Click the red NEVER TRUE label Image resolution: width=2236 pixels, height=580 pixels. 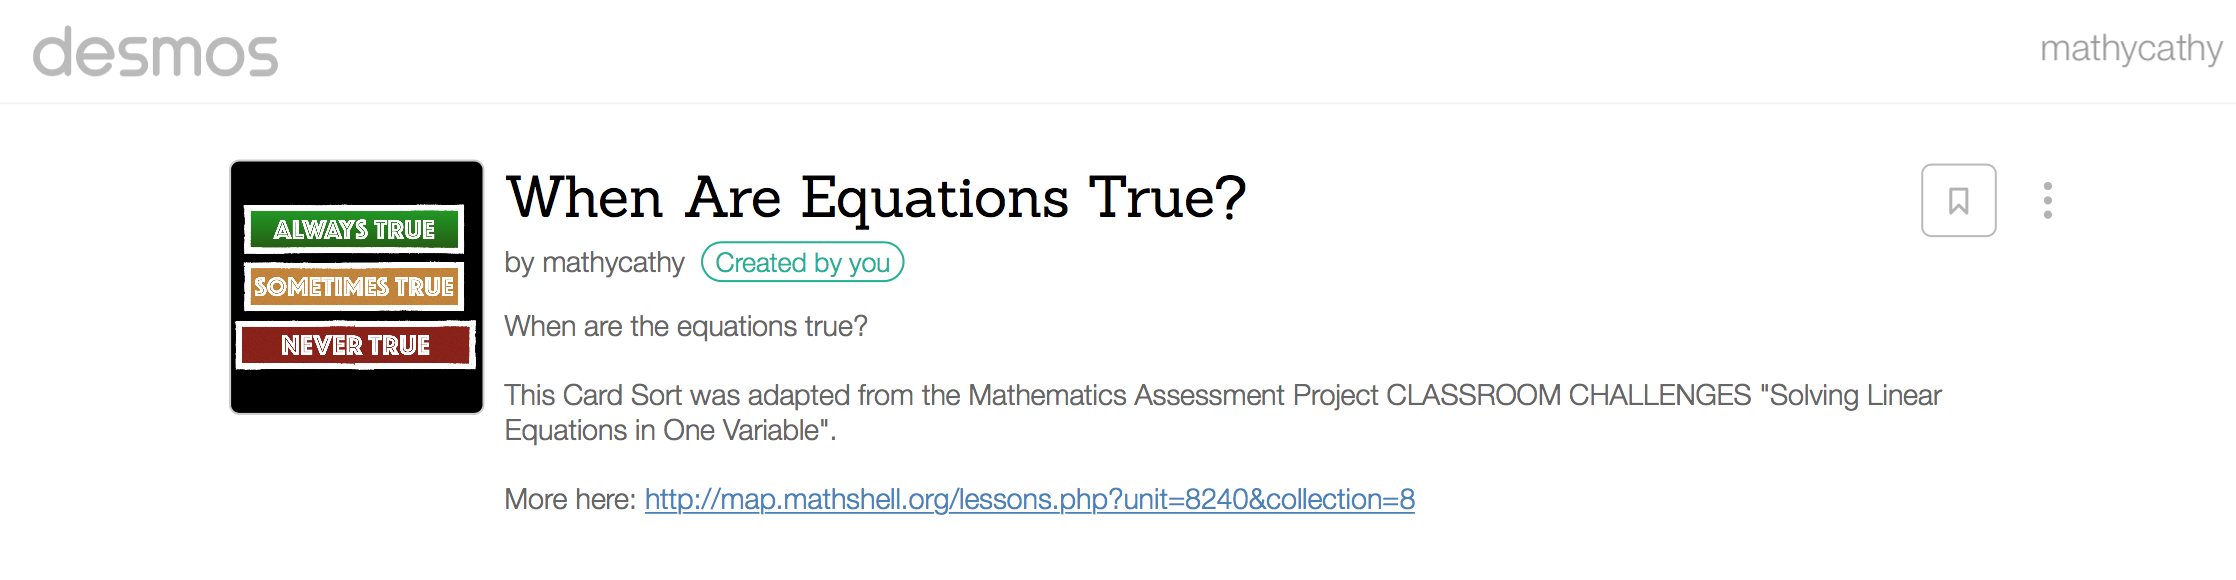[355, 345]
